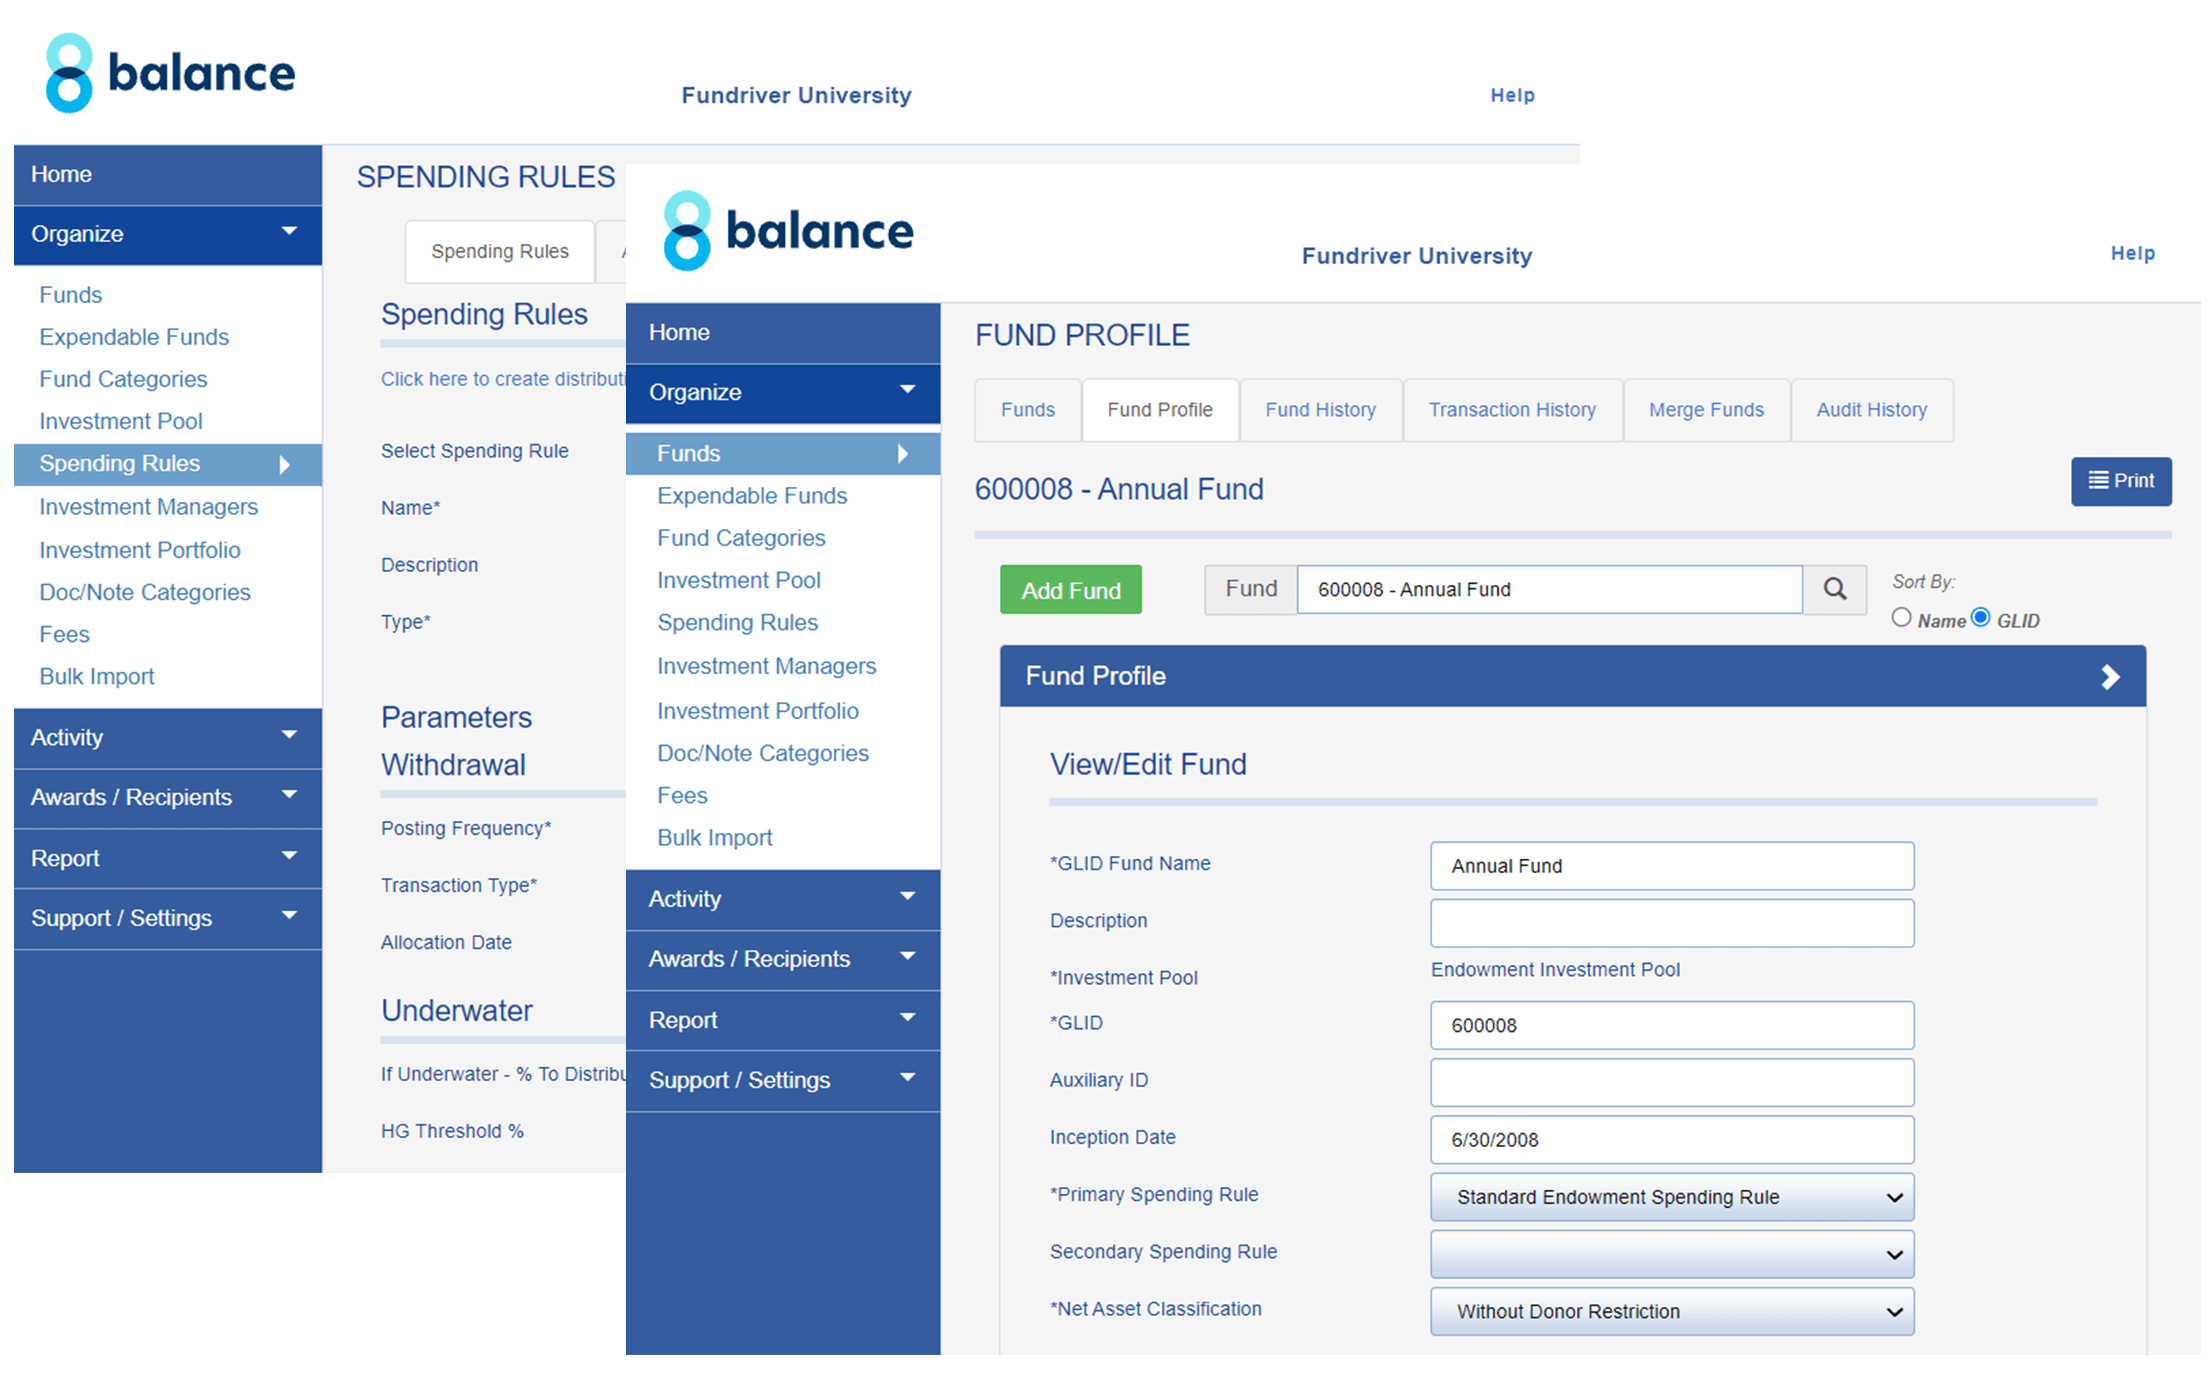The width and height of the screenshot is (2209, 1377).
Task: Open Investment Managers in front sidebar
Action: (x=766, y=666)
